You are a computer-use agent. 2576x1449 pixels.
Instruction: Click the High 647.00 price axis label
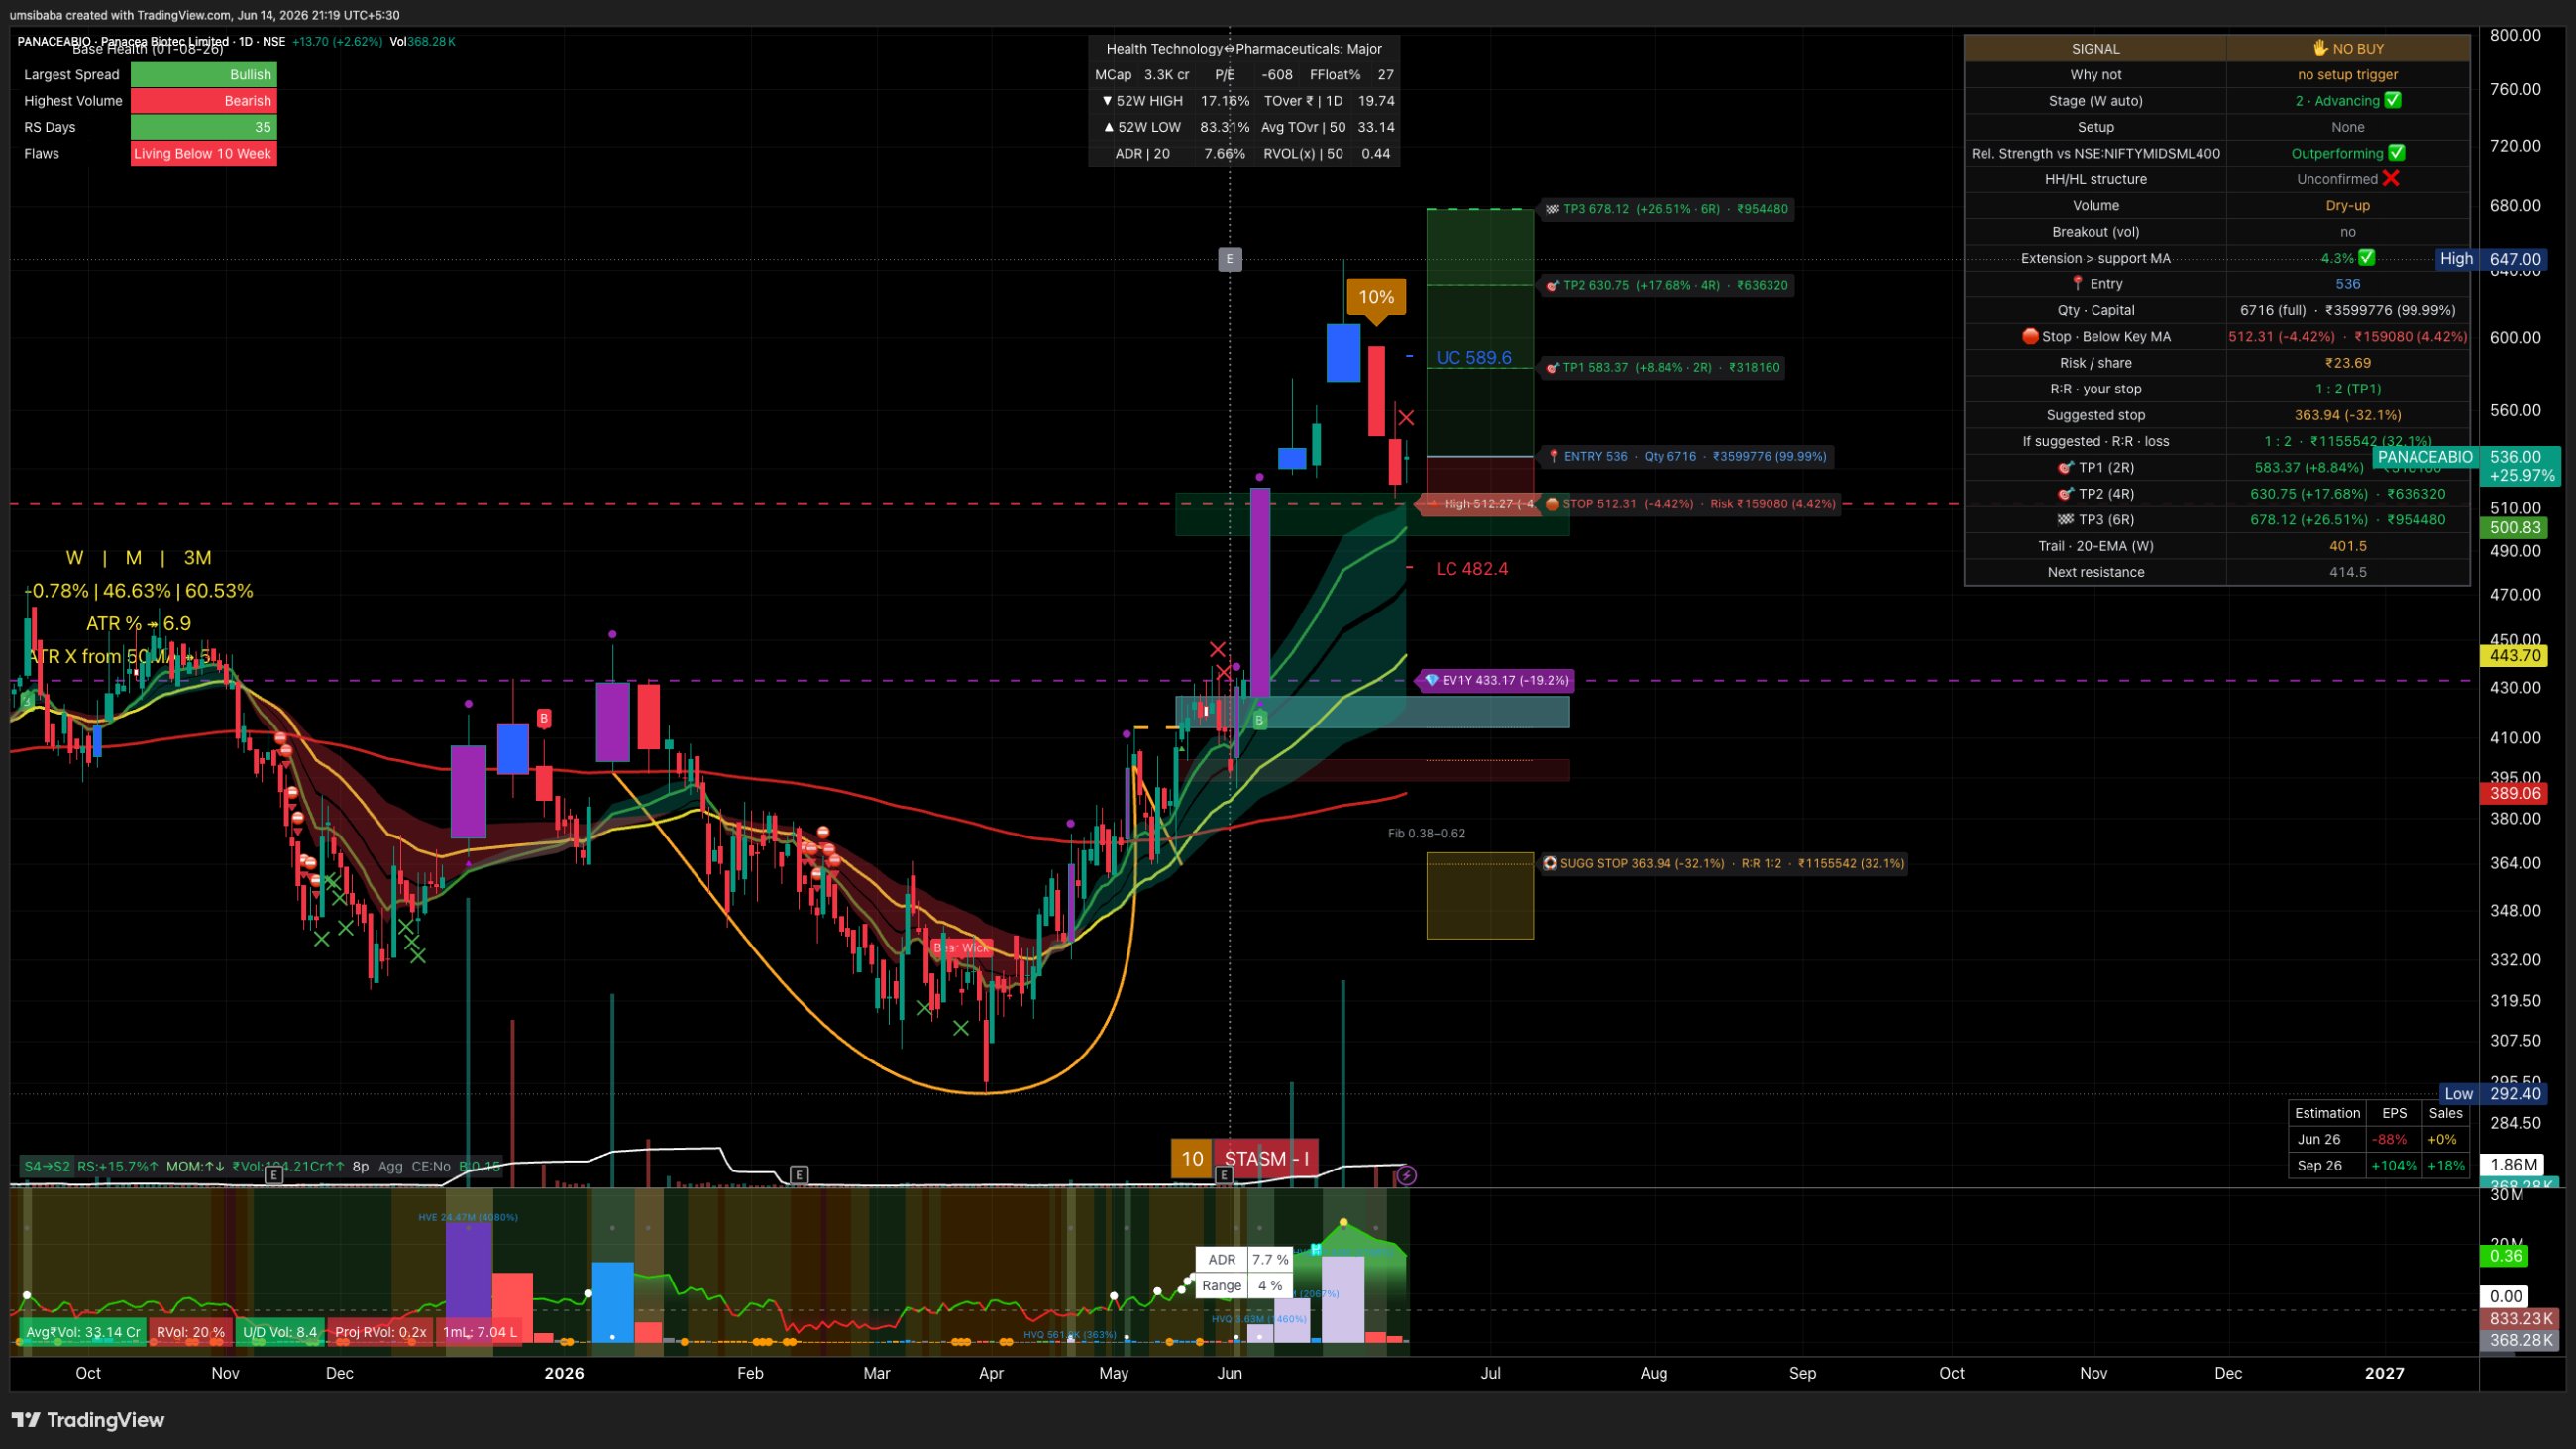2491,258
